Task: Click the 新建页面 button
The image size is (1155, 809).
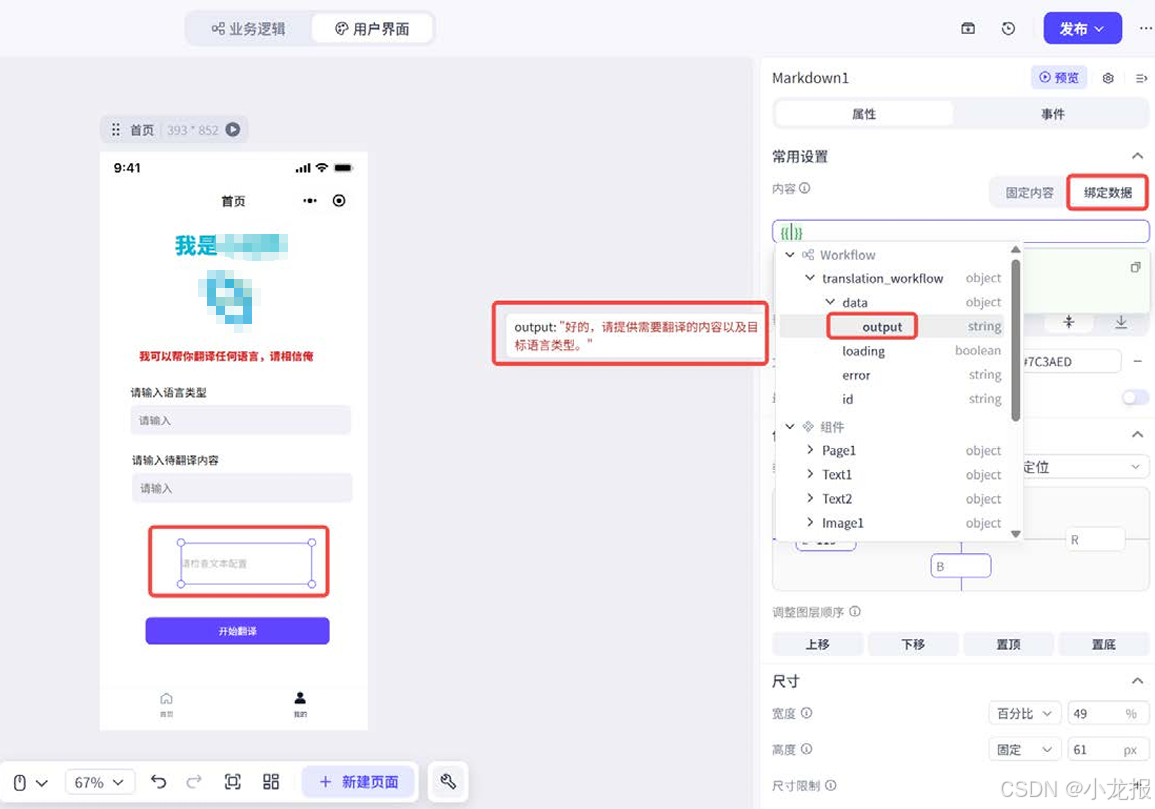Action: click(358, 781)
